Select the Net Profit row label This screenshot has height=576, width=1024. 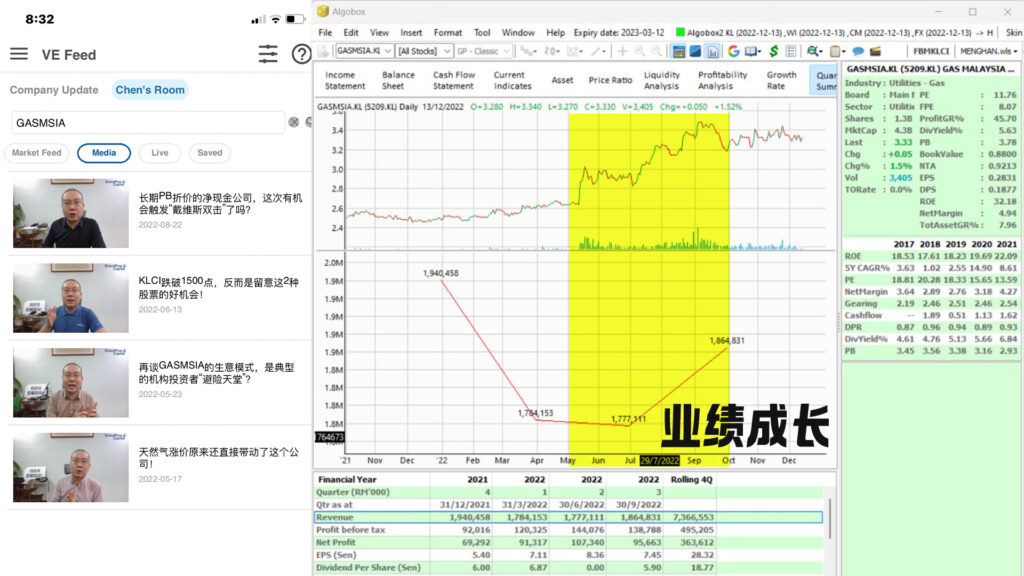tap(336, 542)
